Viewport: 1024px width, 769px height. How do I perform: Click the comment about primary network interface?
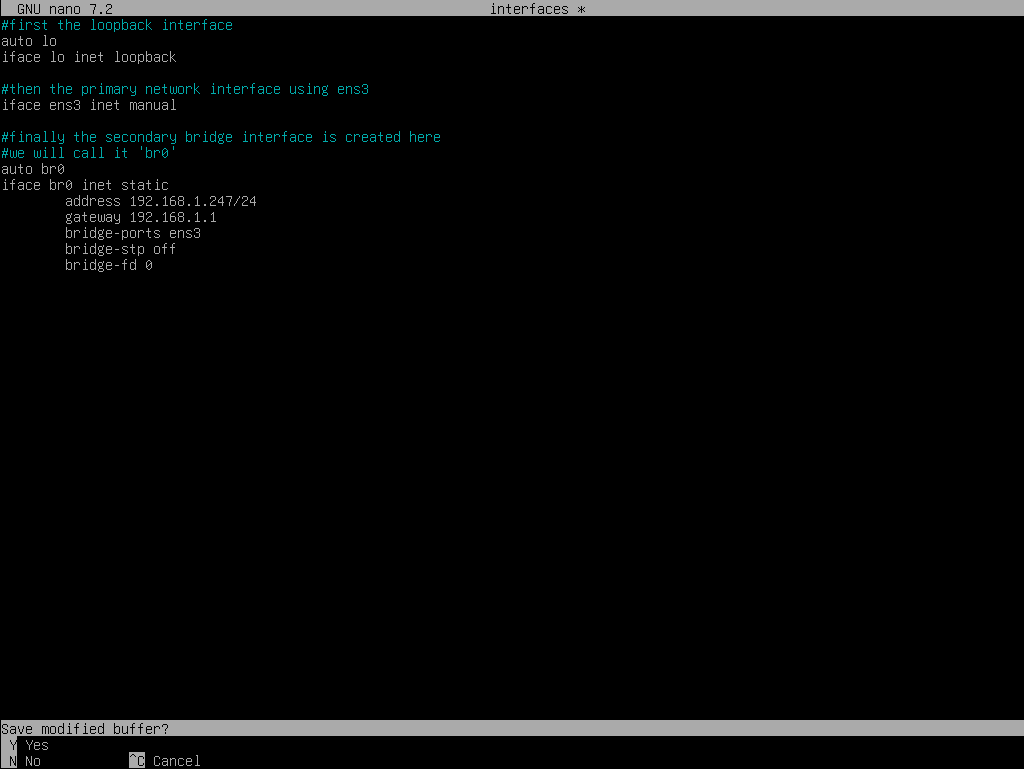click(185, 89)
